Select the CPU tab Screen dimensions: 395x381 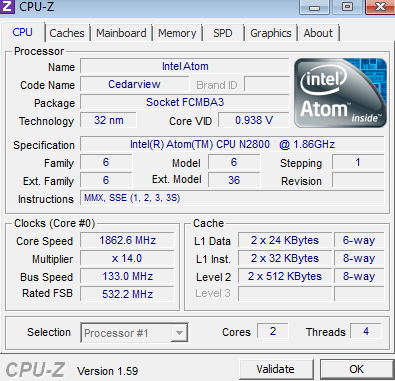point(23,32)
